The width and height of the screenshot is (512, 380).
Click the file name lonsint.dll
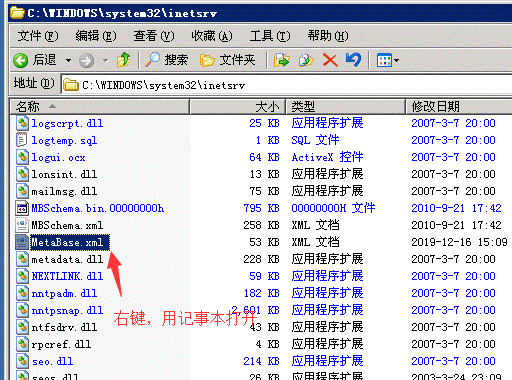[x=64, y=174]
